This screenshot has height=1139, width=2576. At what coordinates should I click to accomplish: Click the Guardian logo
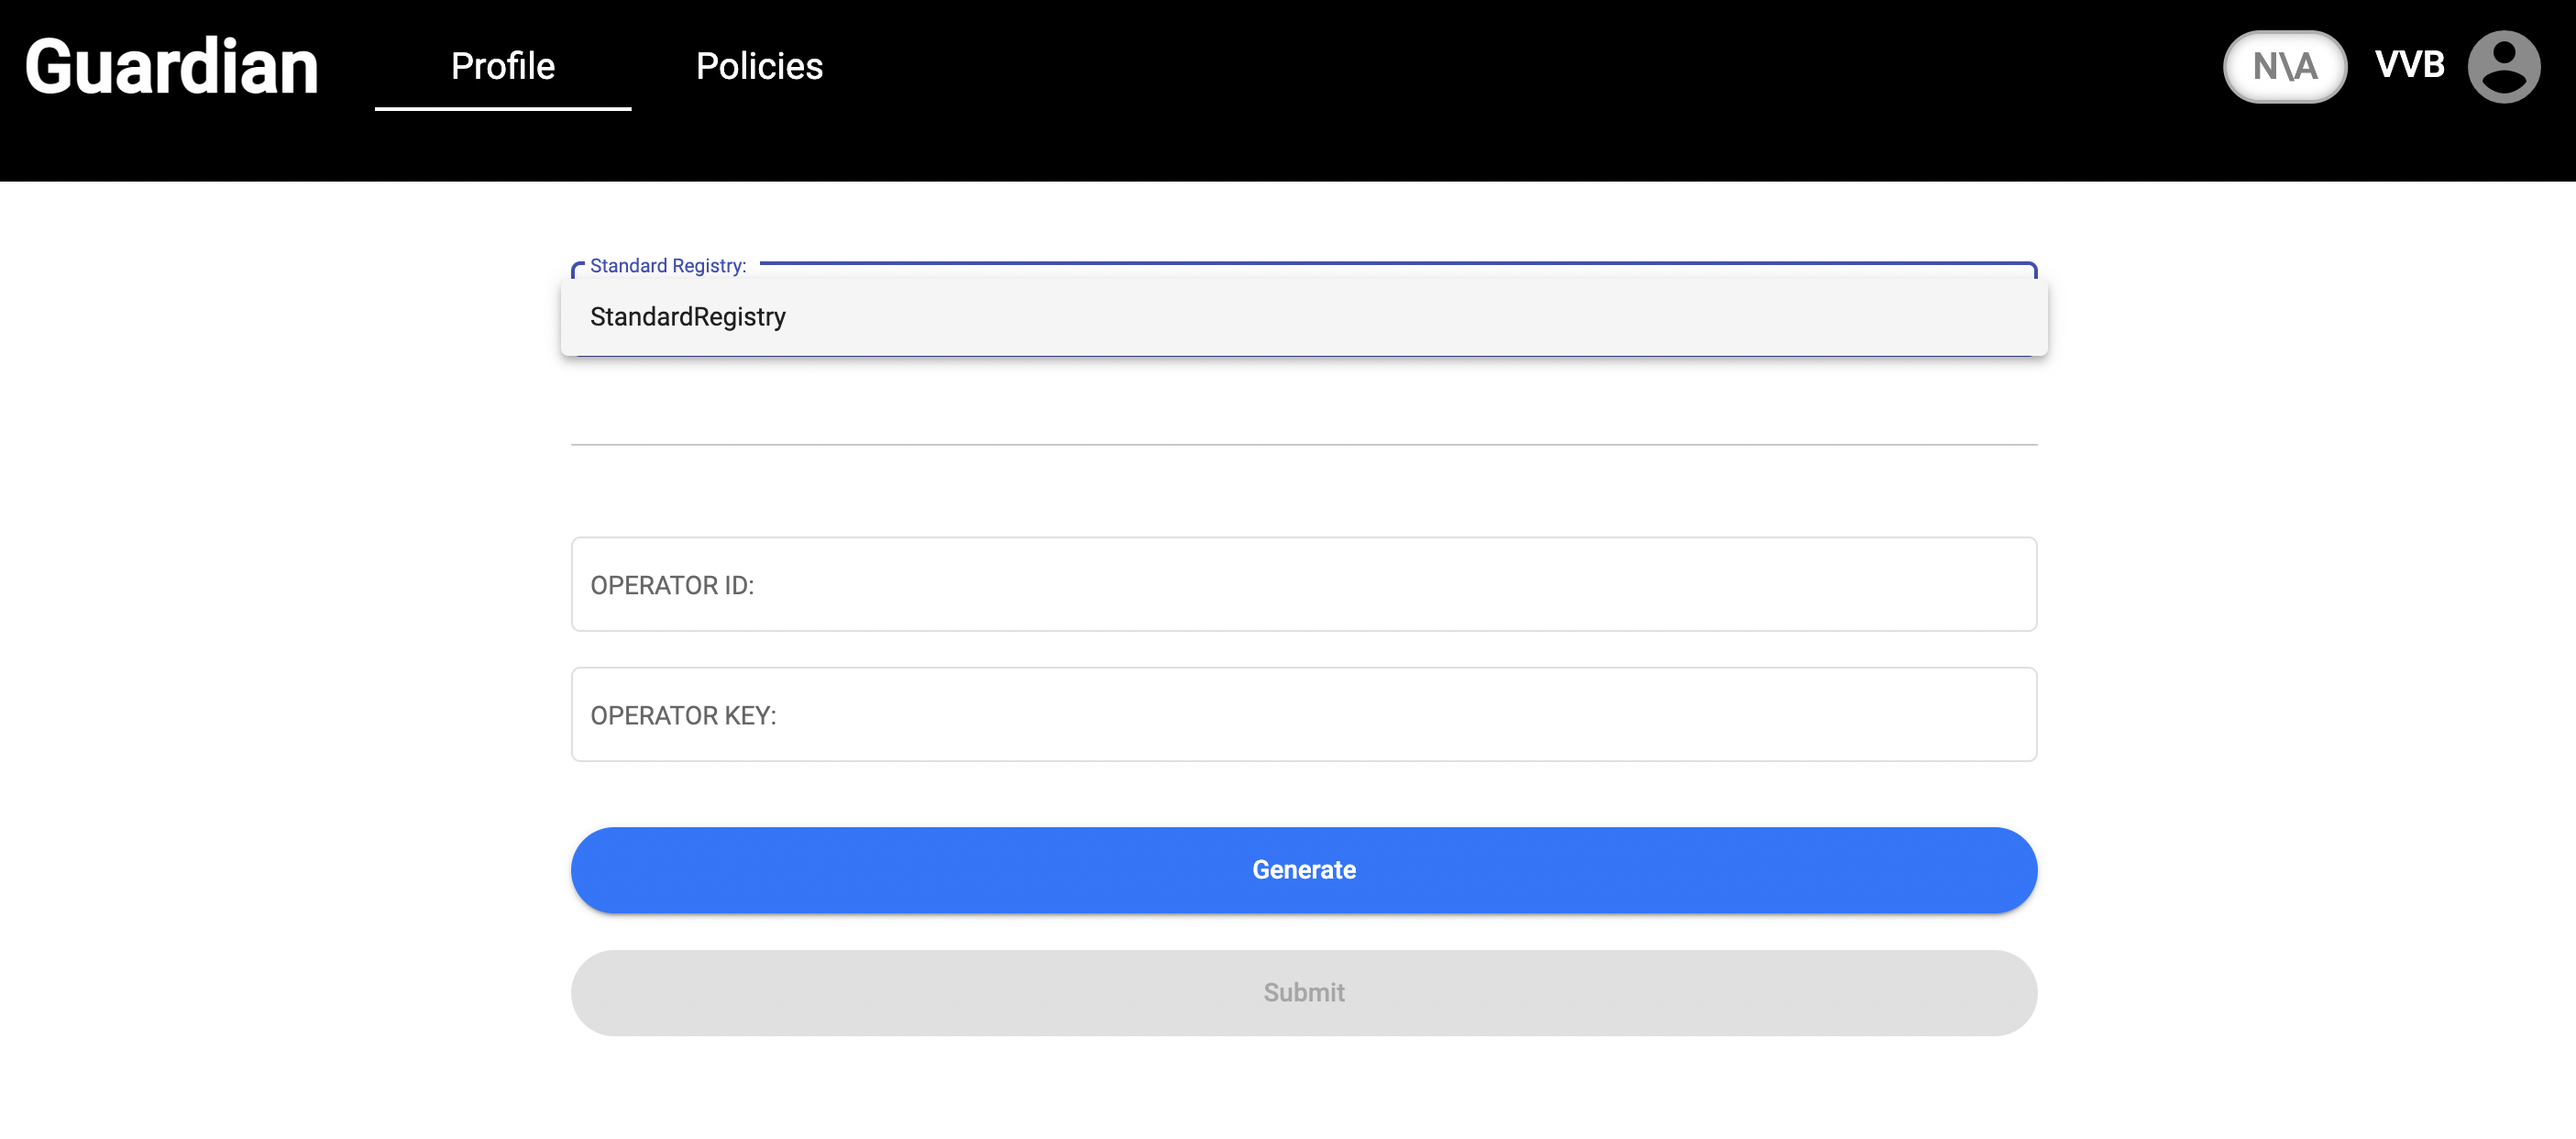pyautogui.click(x=171, y=67)
